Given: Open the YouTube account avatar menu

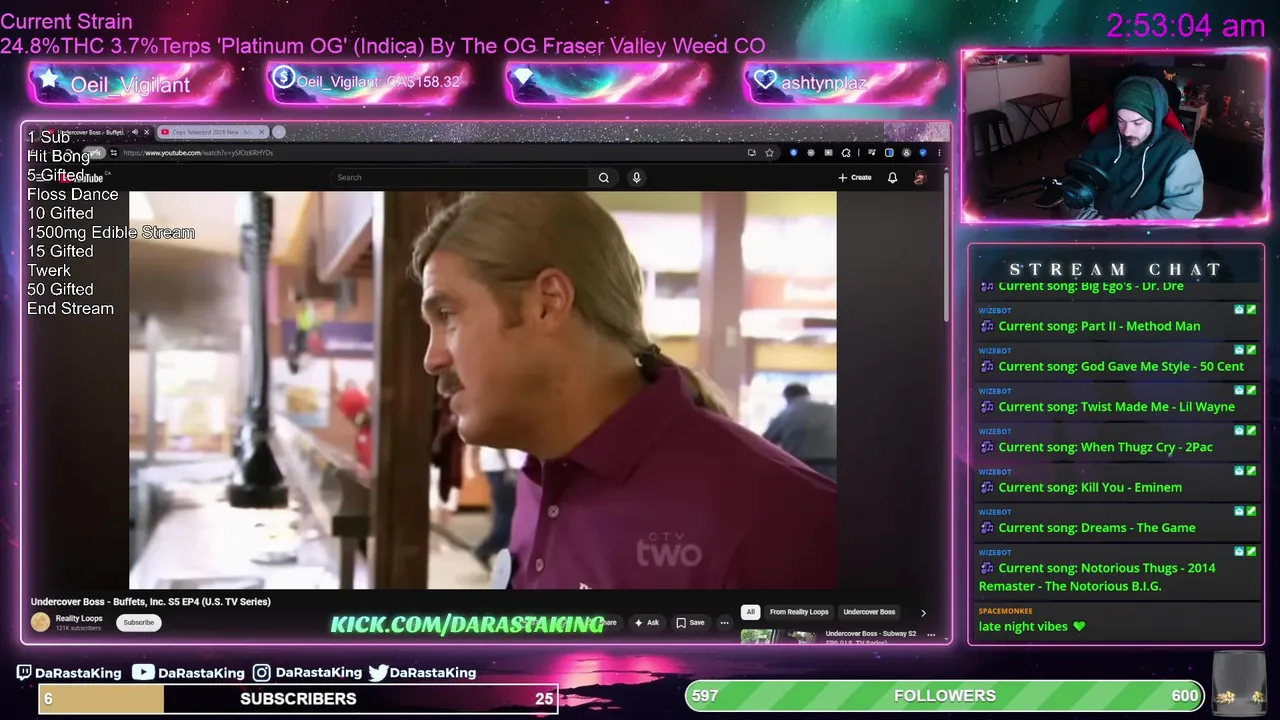Looking at the screenshot, I should pos(920,177).
